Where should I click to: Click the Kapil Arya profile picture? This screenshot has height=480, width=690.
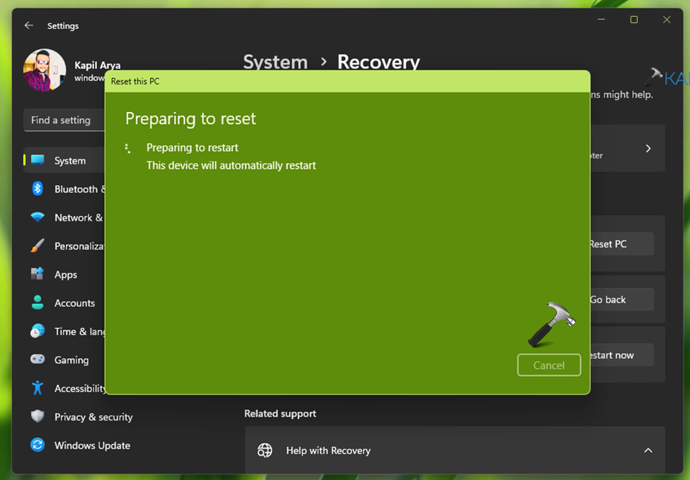[x=44, y=70]
